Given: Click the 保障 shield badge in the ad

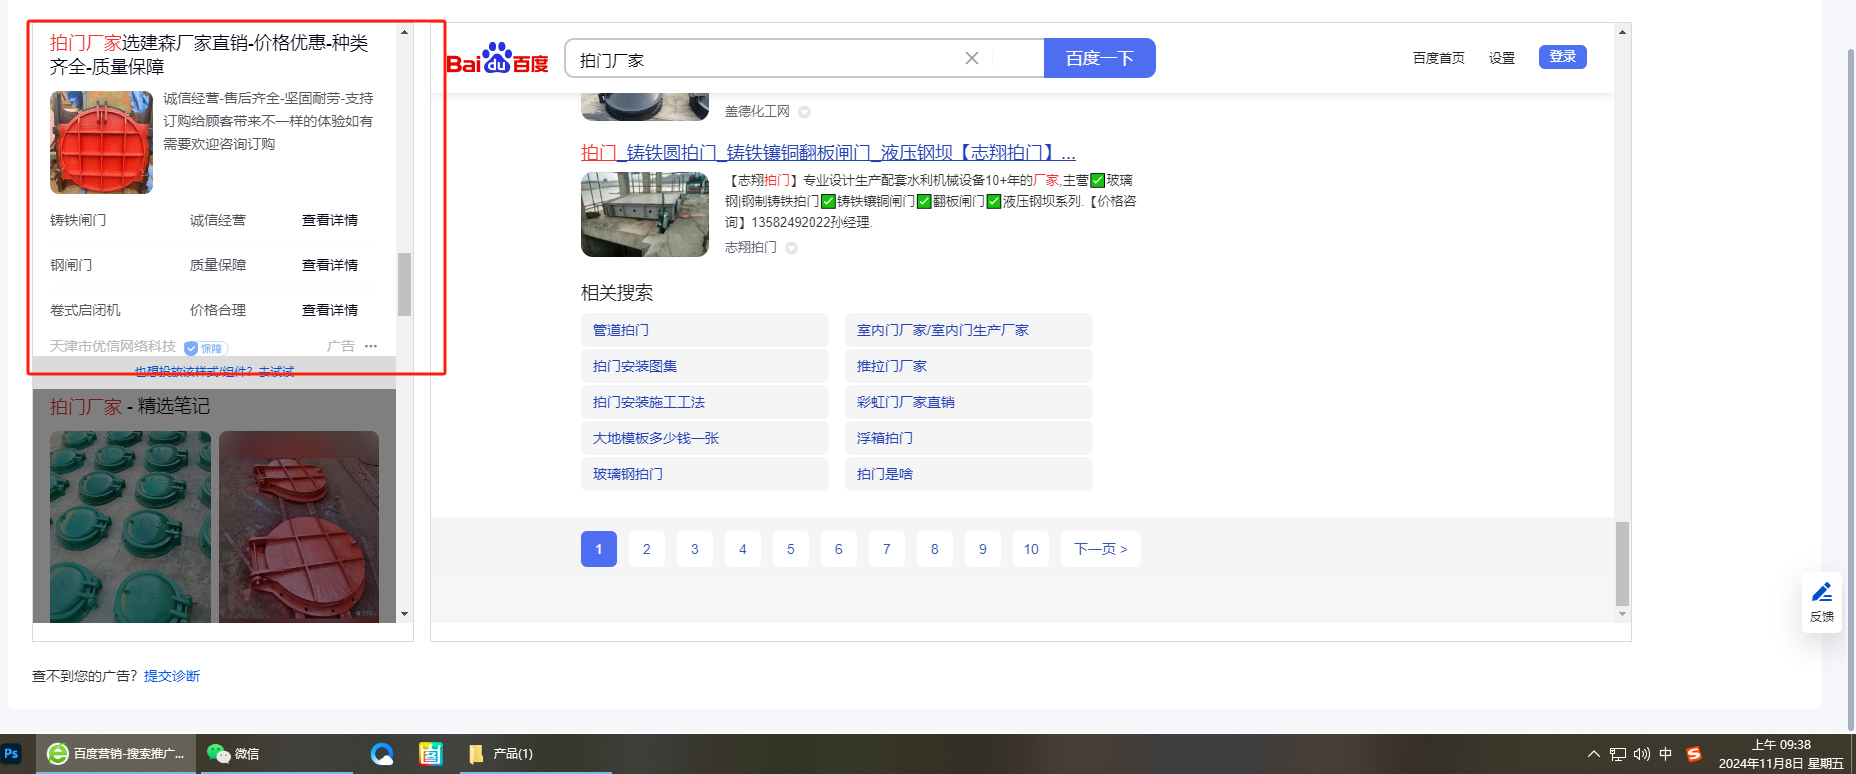Looking at the screenshot, I should tap(206, 348).
